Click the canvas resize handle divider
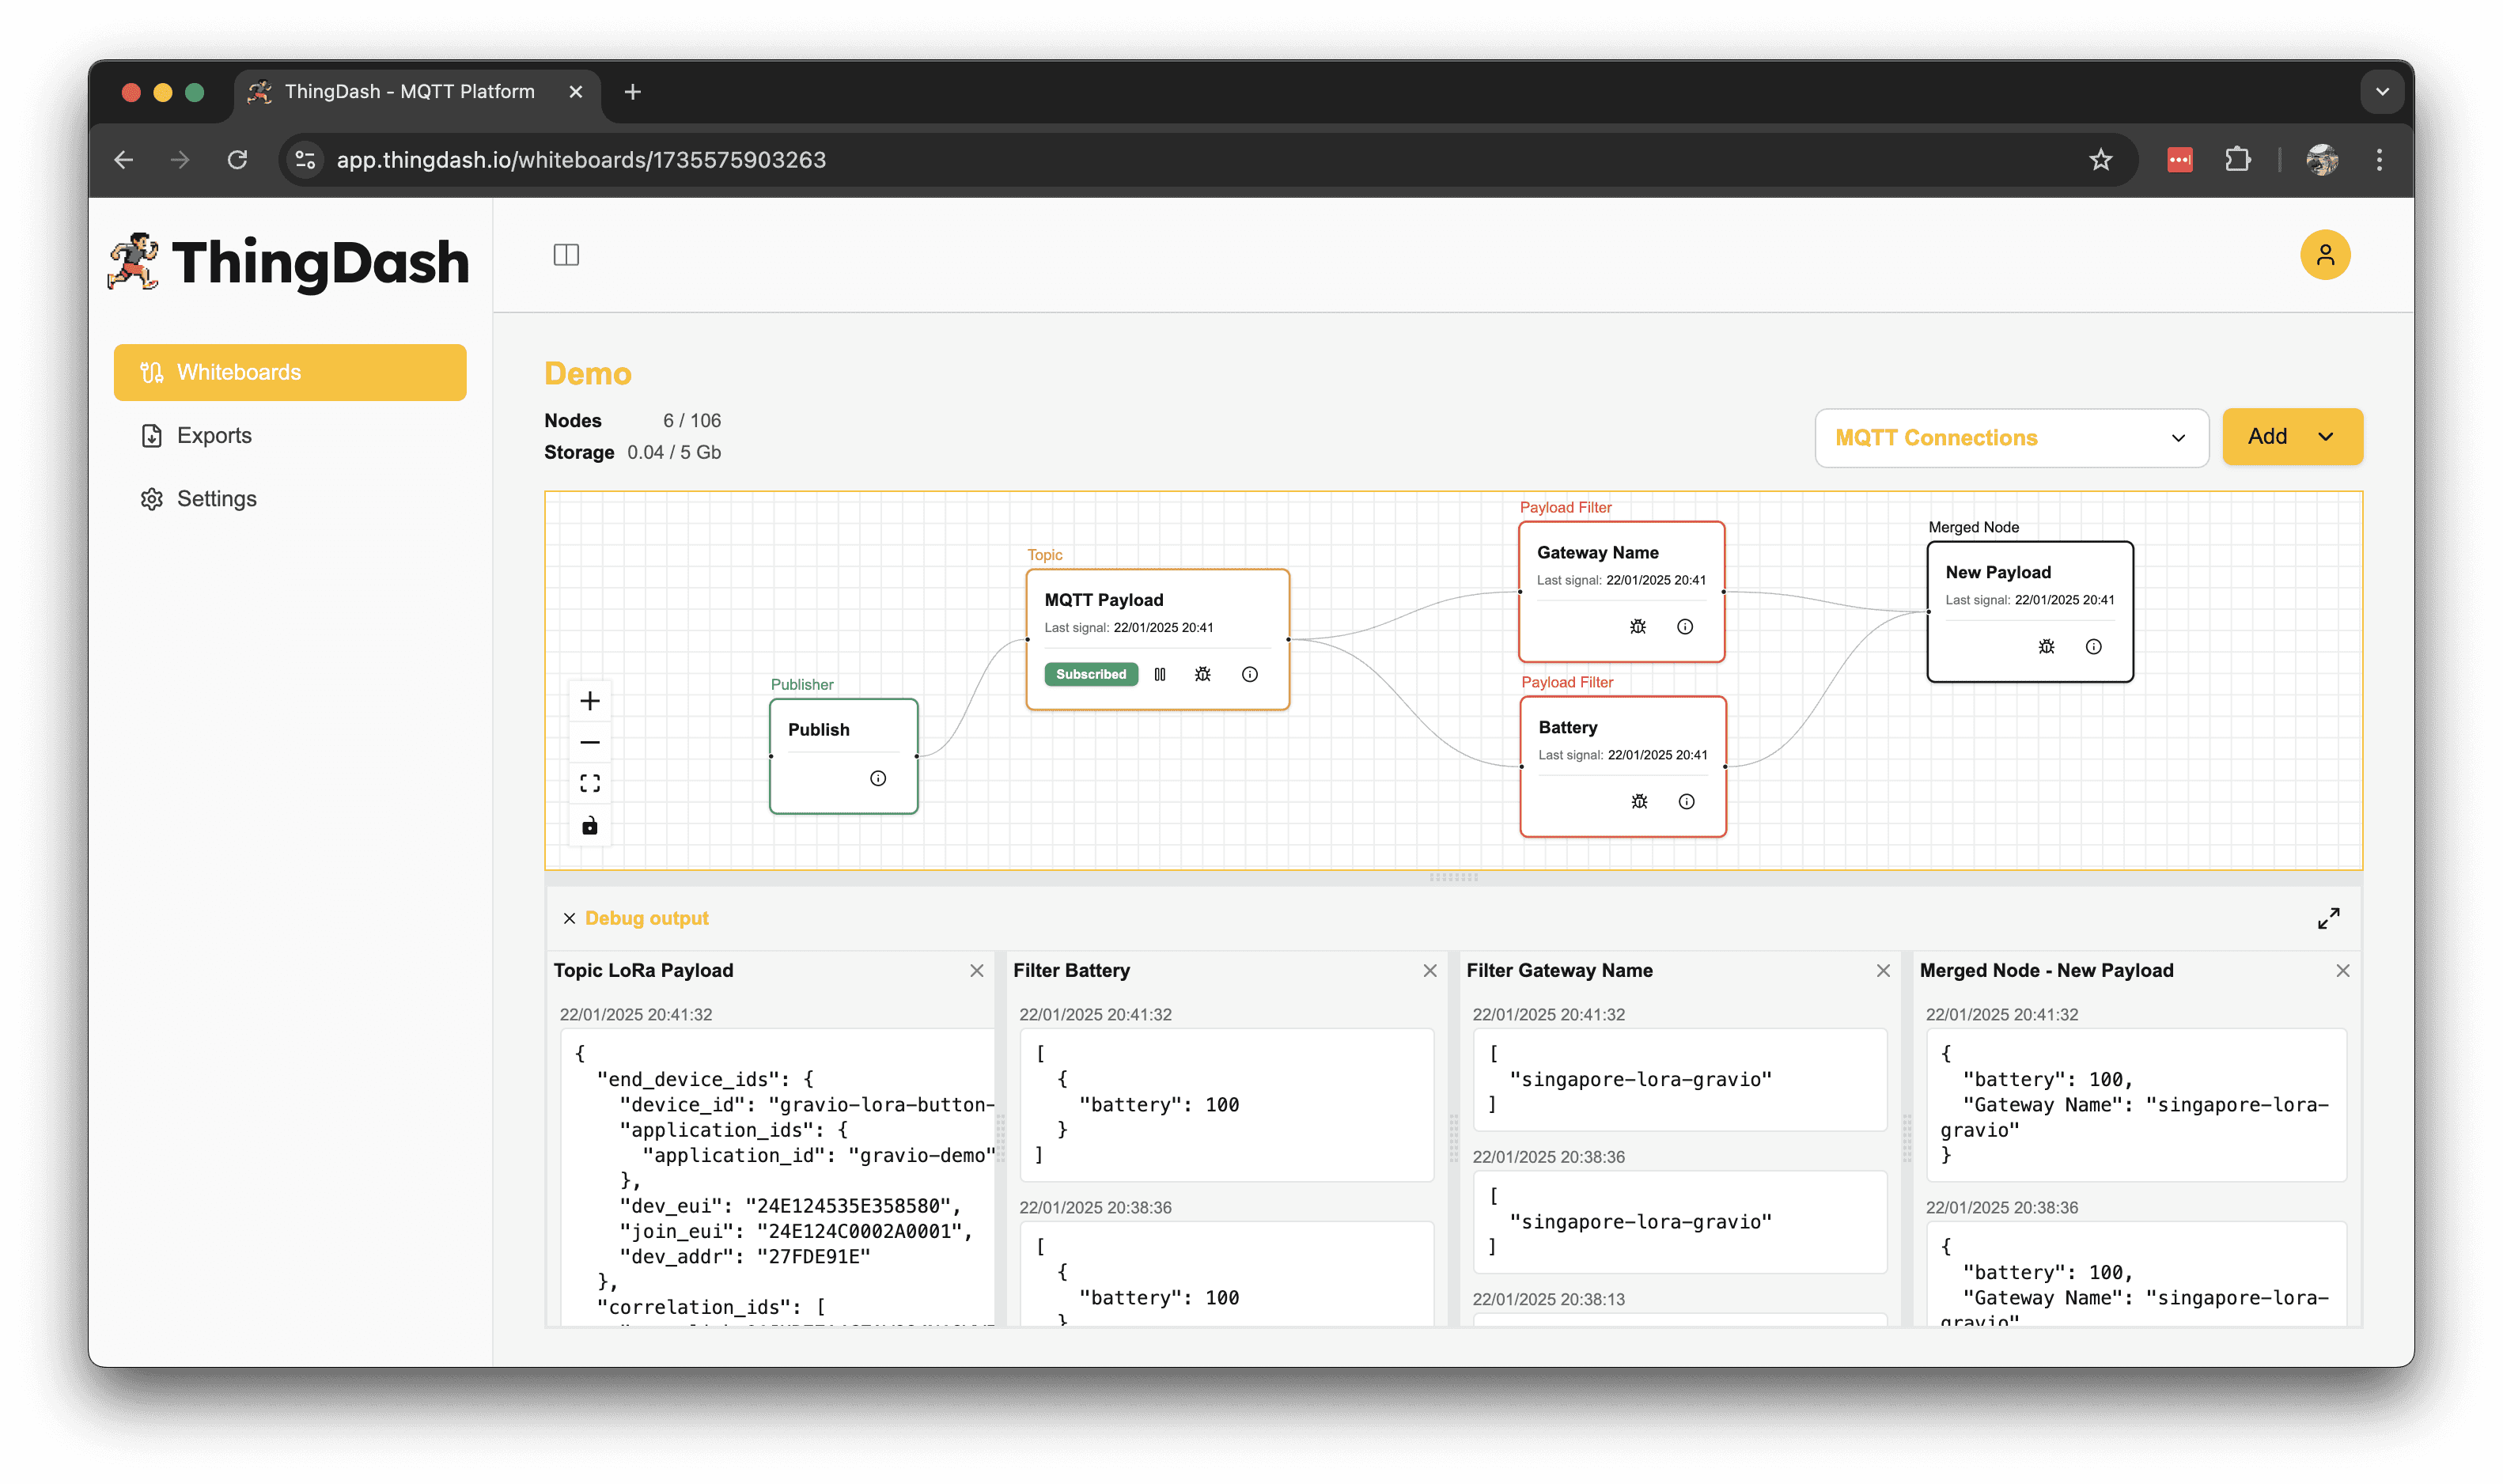 click(1453, 877)
